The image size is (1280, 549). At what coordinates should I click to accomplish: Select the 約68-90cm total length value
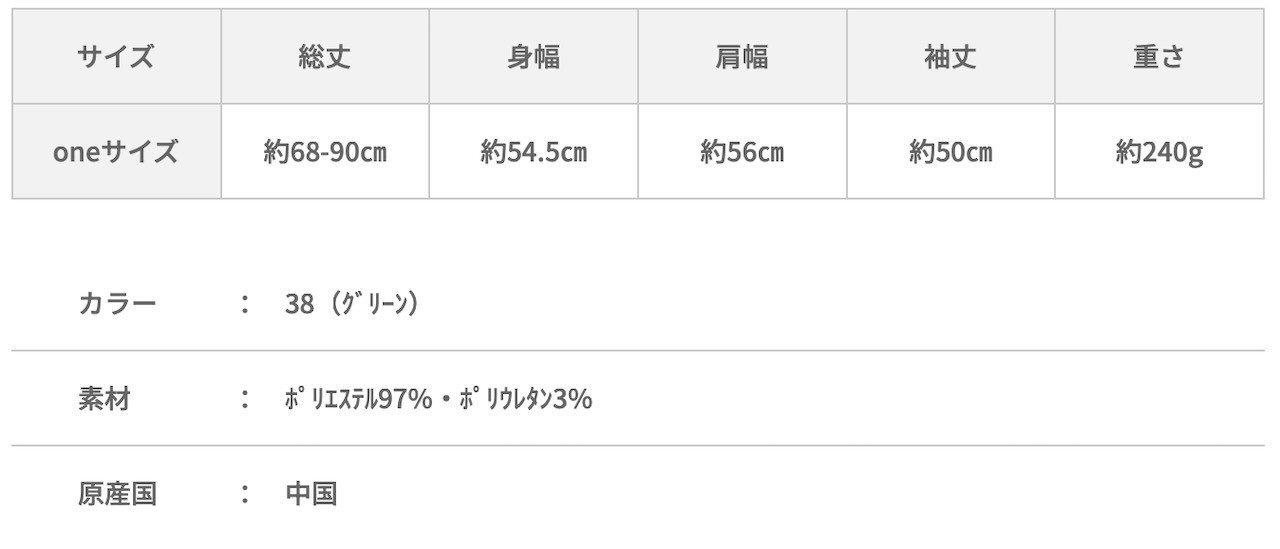[325, 152]
